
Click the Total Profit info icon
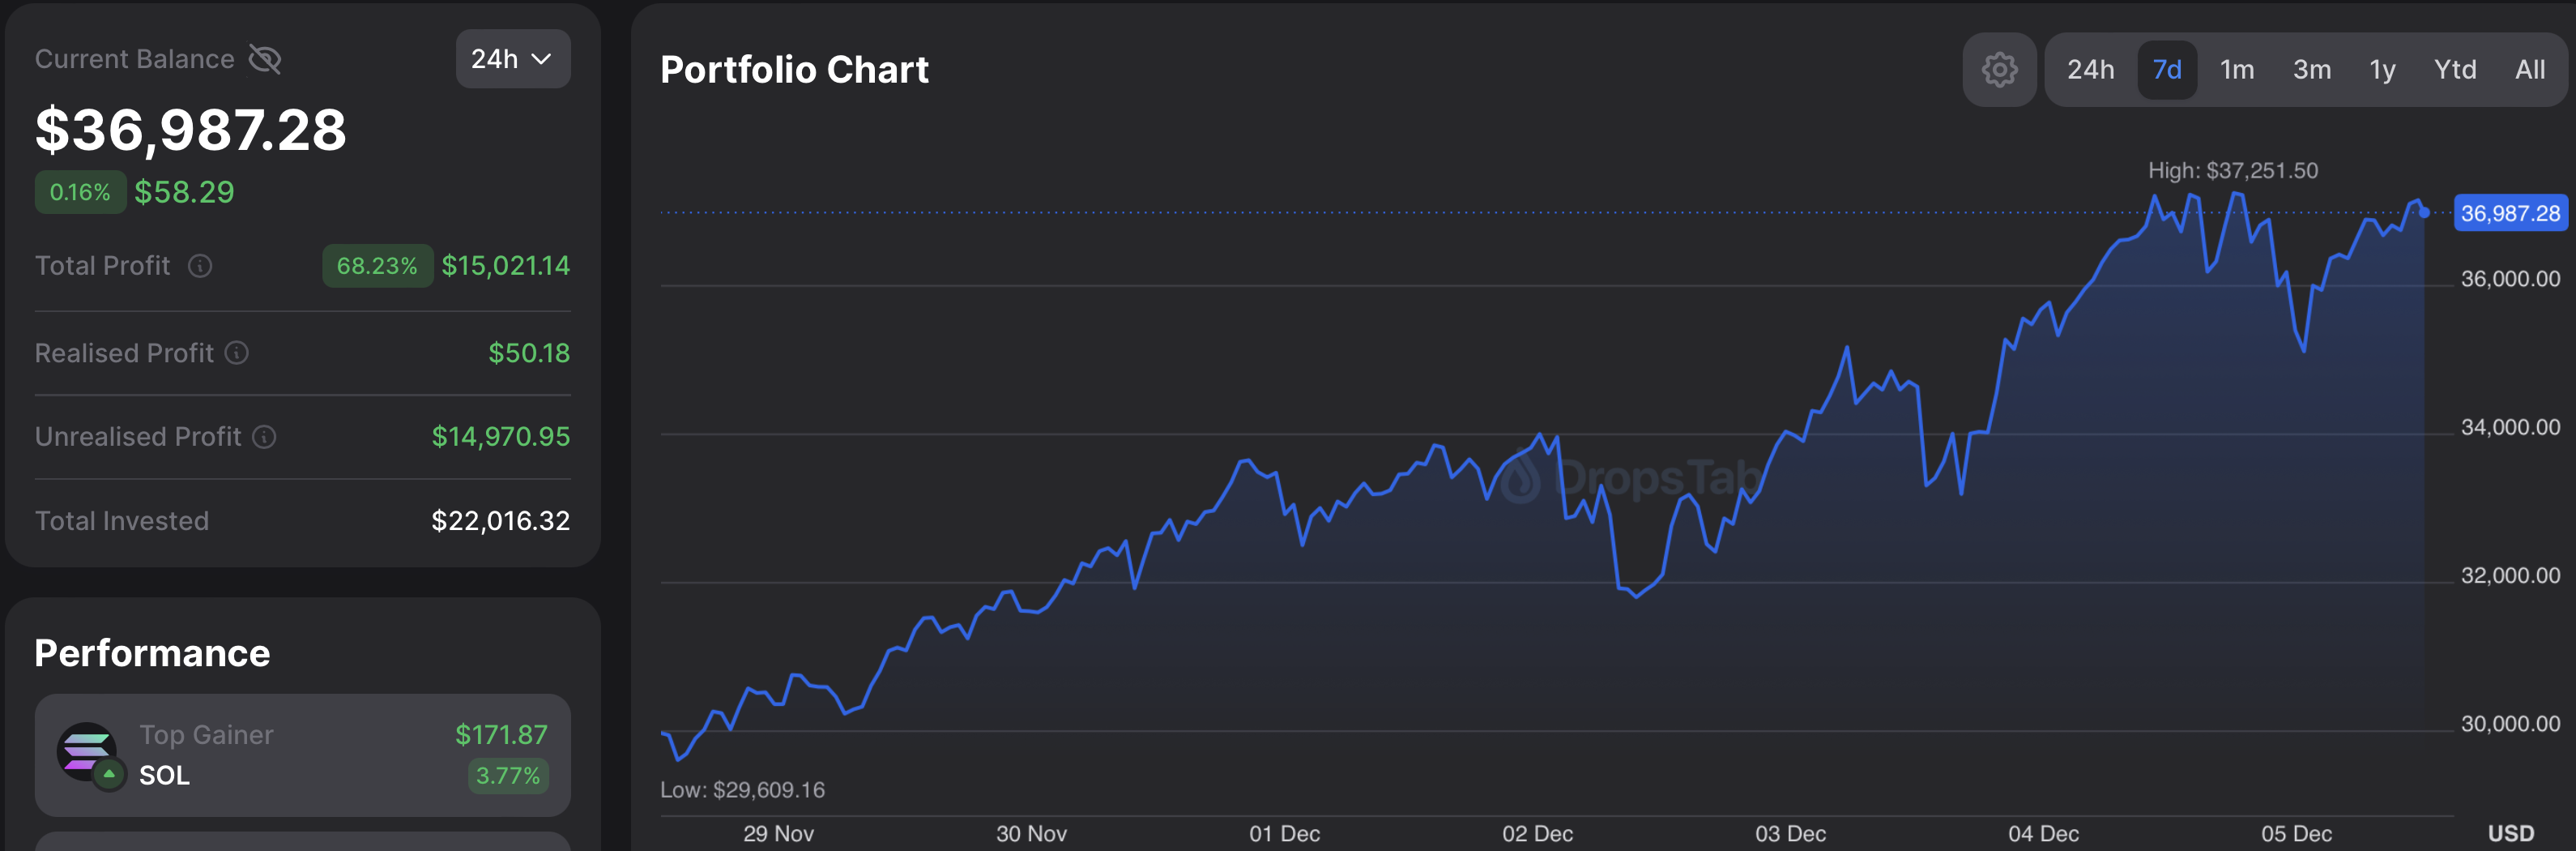tap(200, 266)
